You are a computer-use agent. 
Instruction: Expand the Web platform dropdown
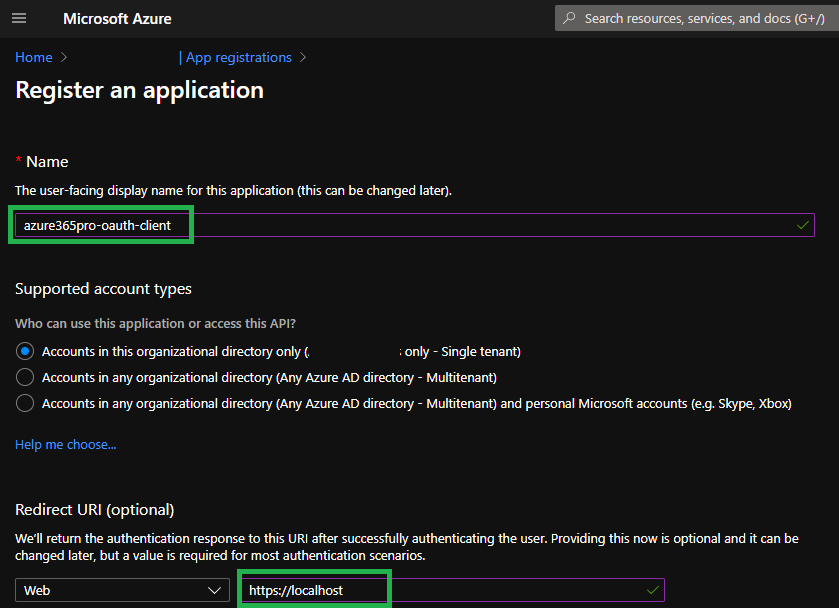tap(123, 590)
